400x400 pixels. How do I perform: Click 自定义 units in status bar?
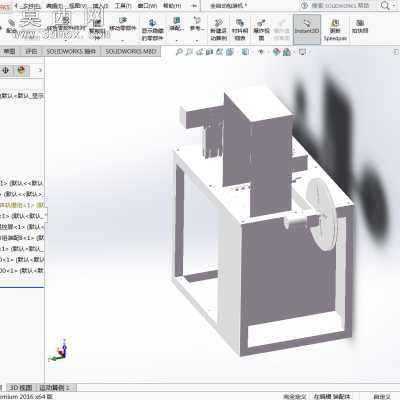pyautogui.click(x=382, y=396)
